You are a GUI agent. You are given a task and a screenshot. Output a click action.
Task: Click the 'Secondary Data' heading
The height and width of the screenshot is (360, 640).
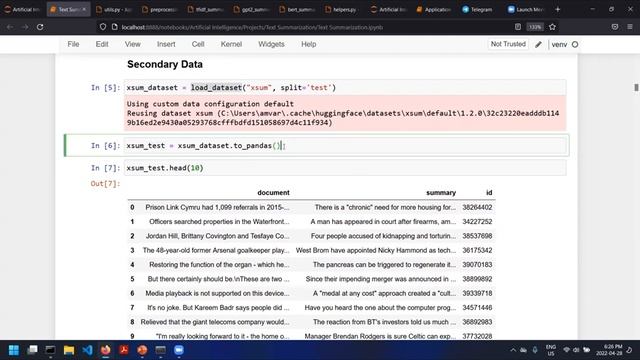coord(165,64)
